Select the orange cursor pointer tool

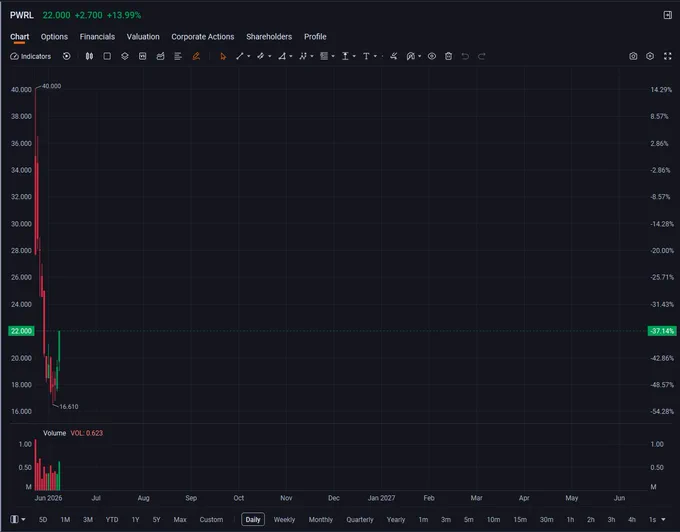click(223, 56)
